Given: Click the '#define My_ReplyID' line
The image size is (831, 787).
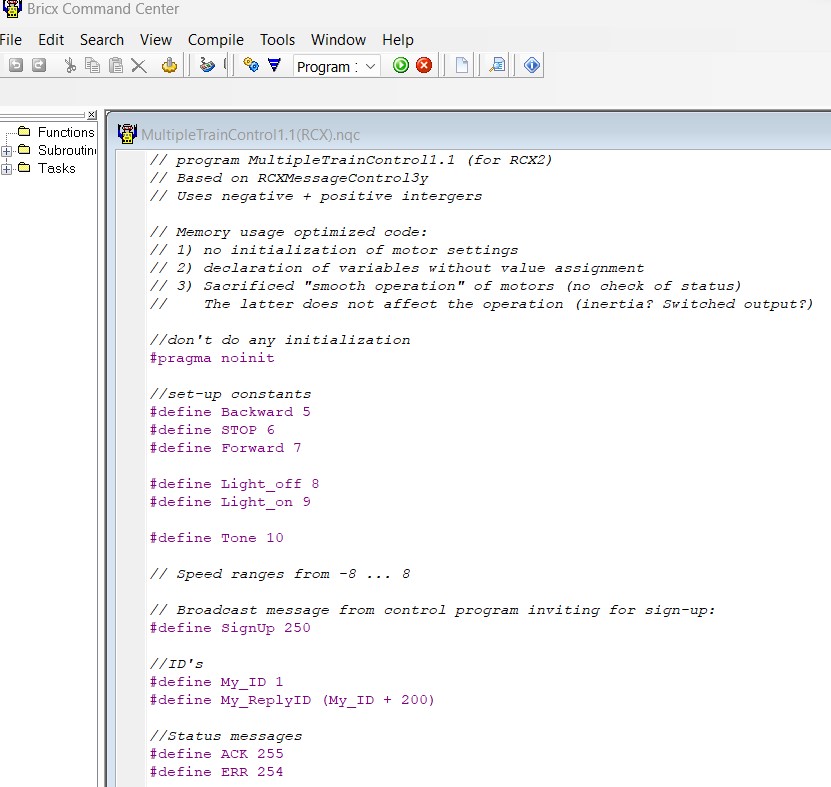Looking at the screenshot, I should (292, 700).
